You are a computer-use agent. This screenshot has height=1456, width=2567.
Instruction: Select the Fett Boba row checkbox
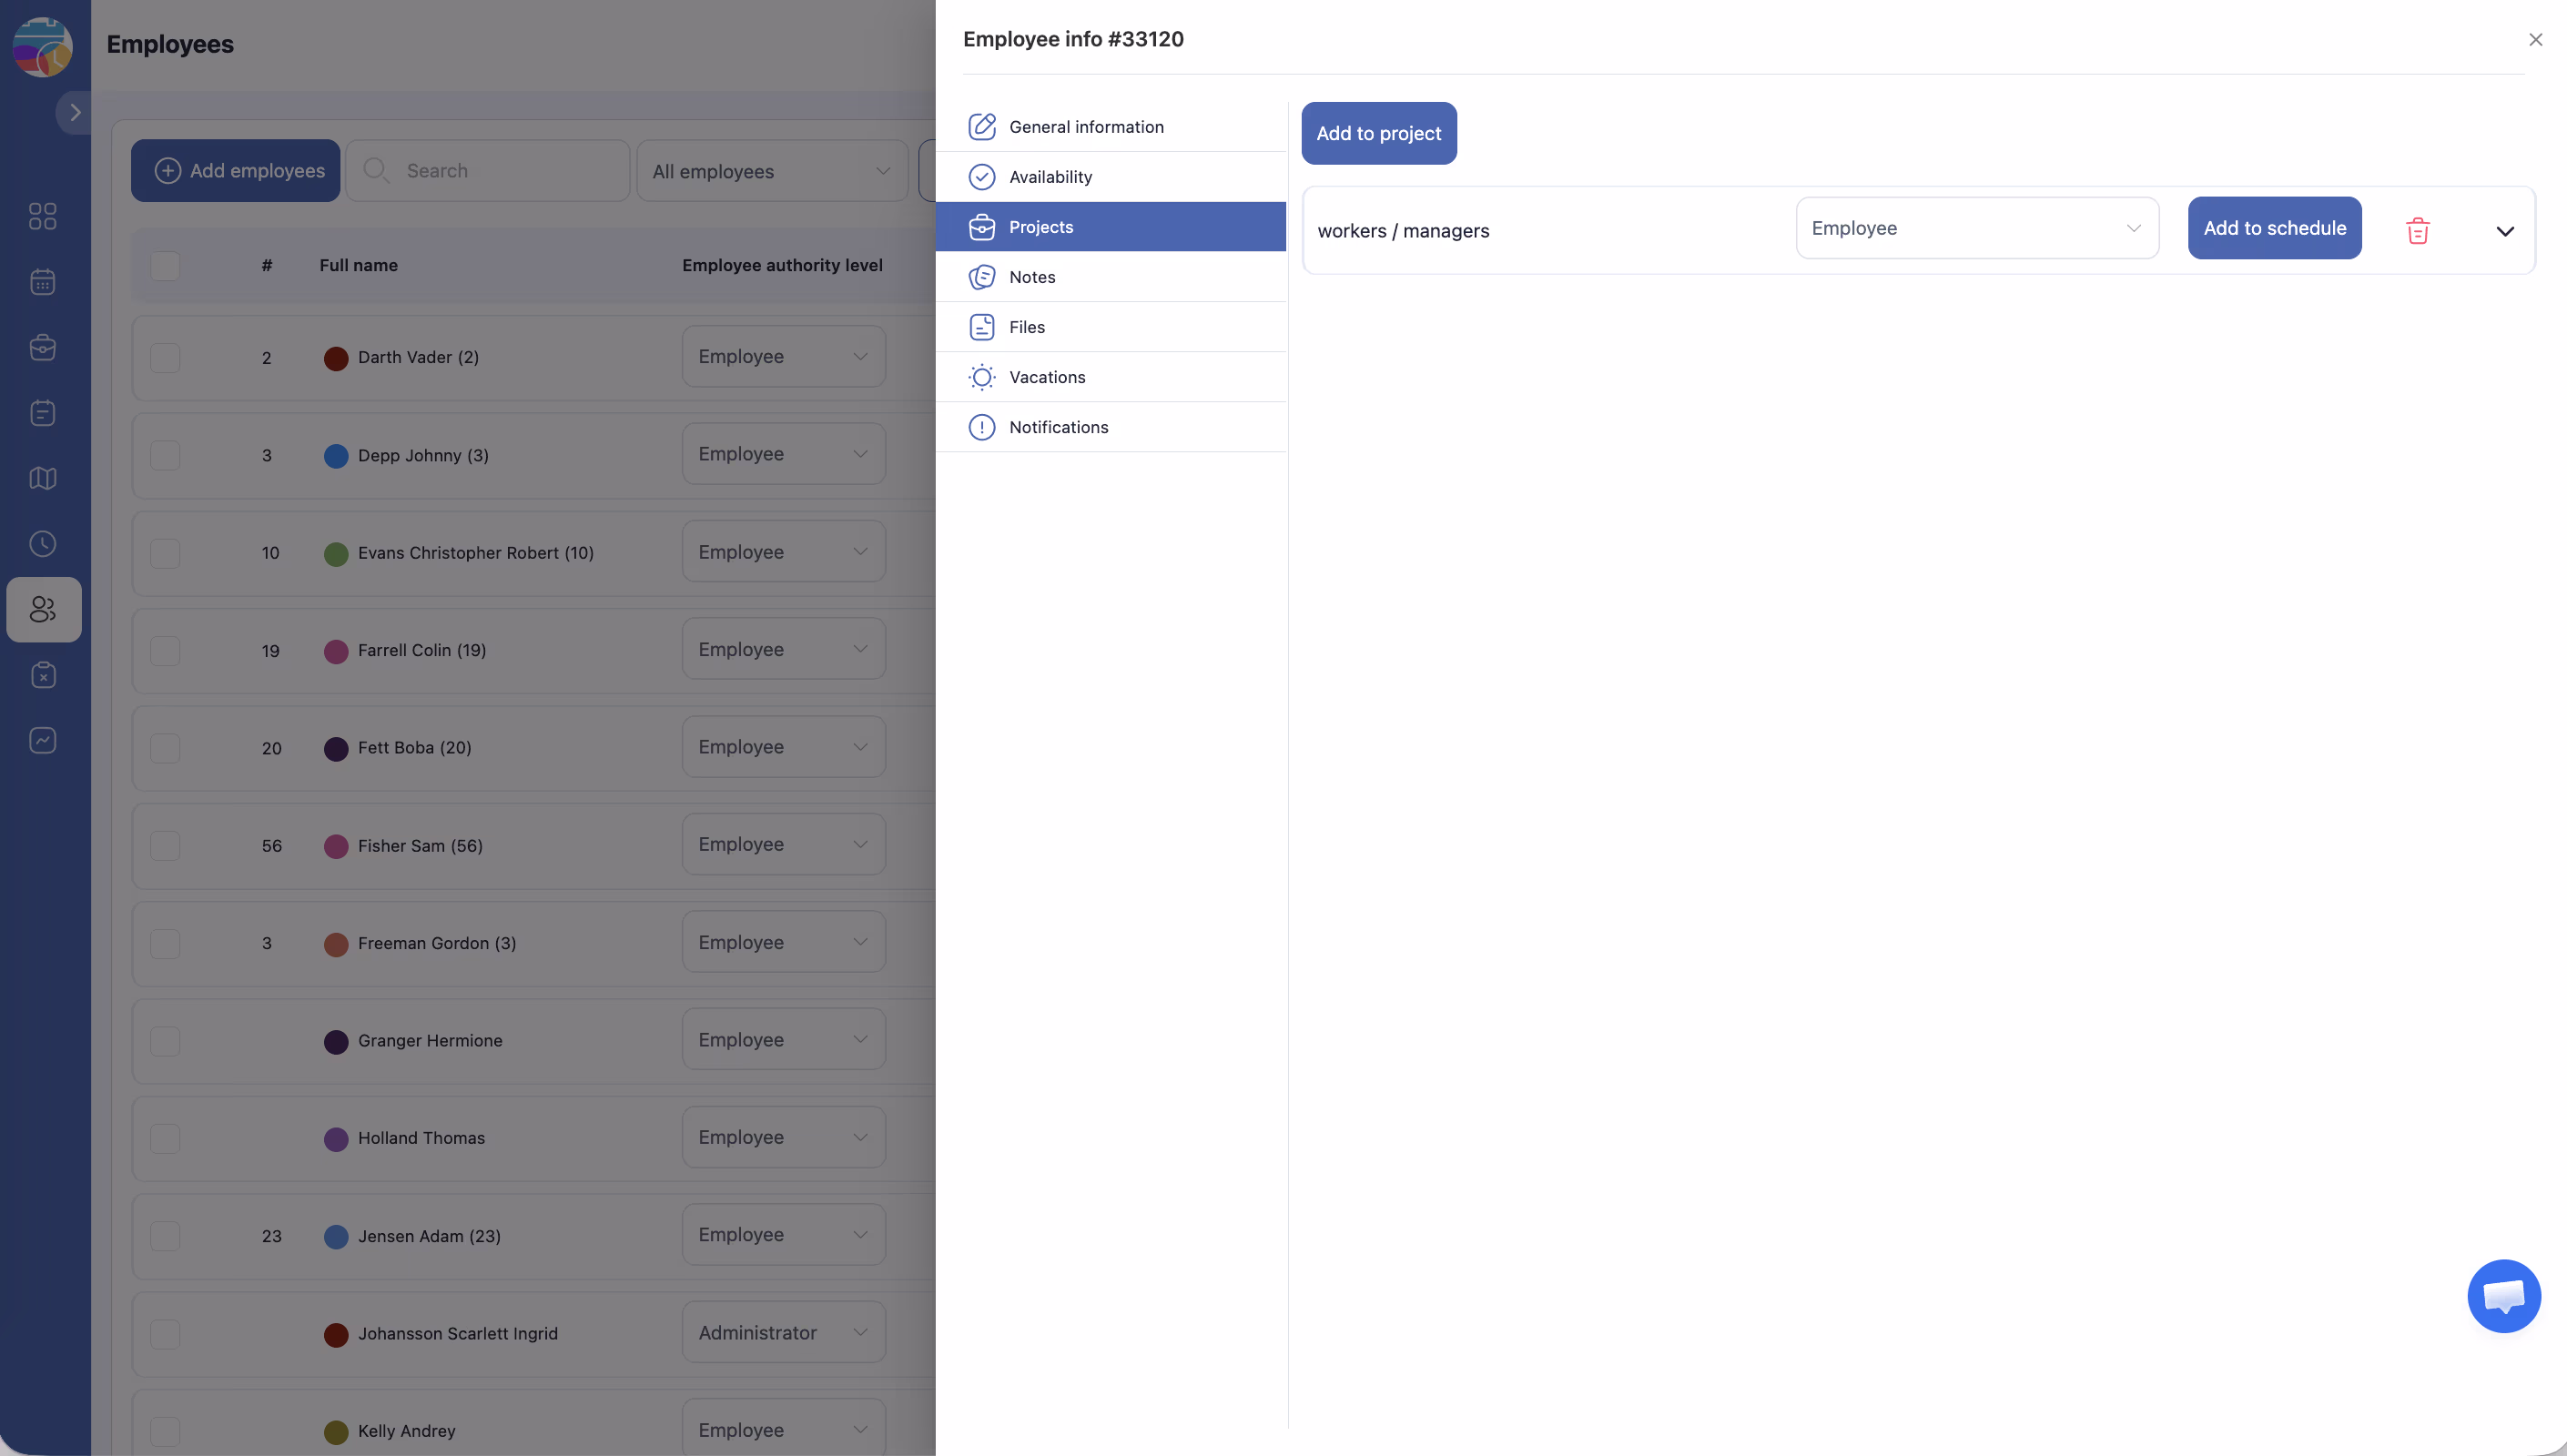[x=165, y=748]
